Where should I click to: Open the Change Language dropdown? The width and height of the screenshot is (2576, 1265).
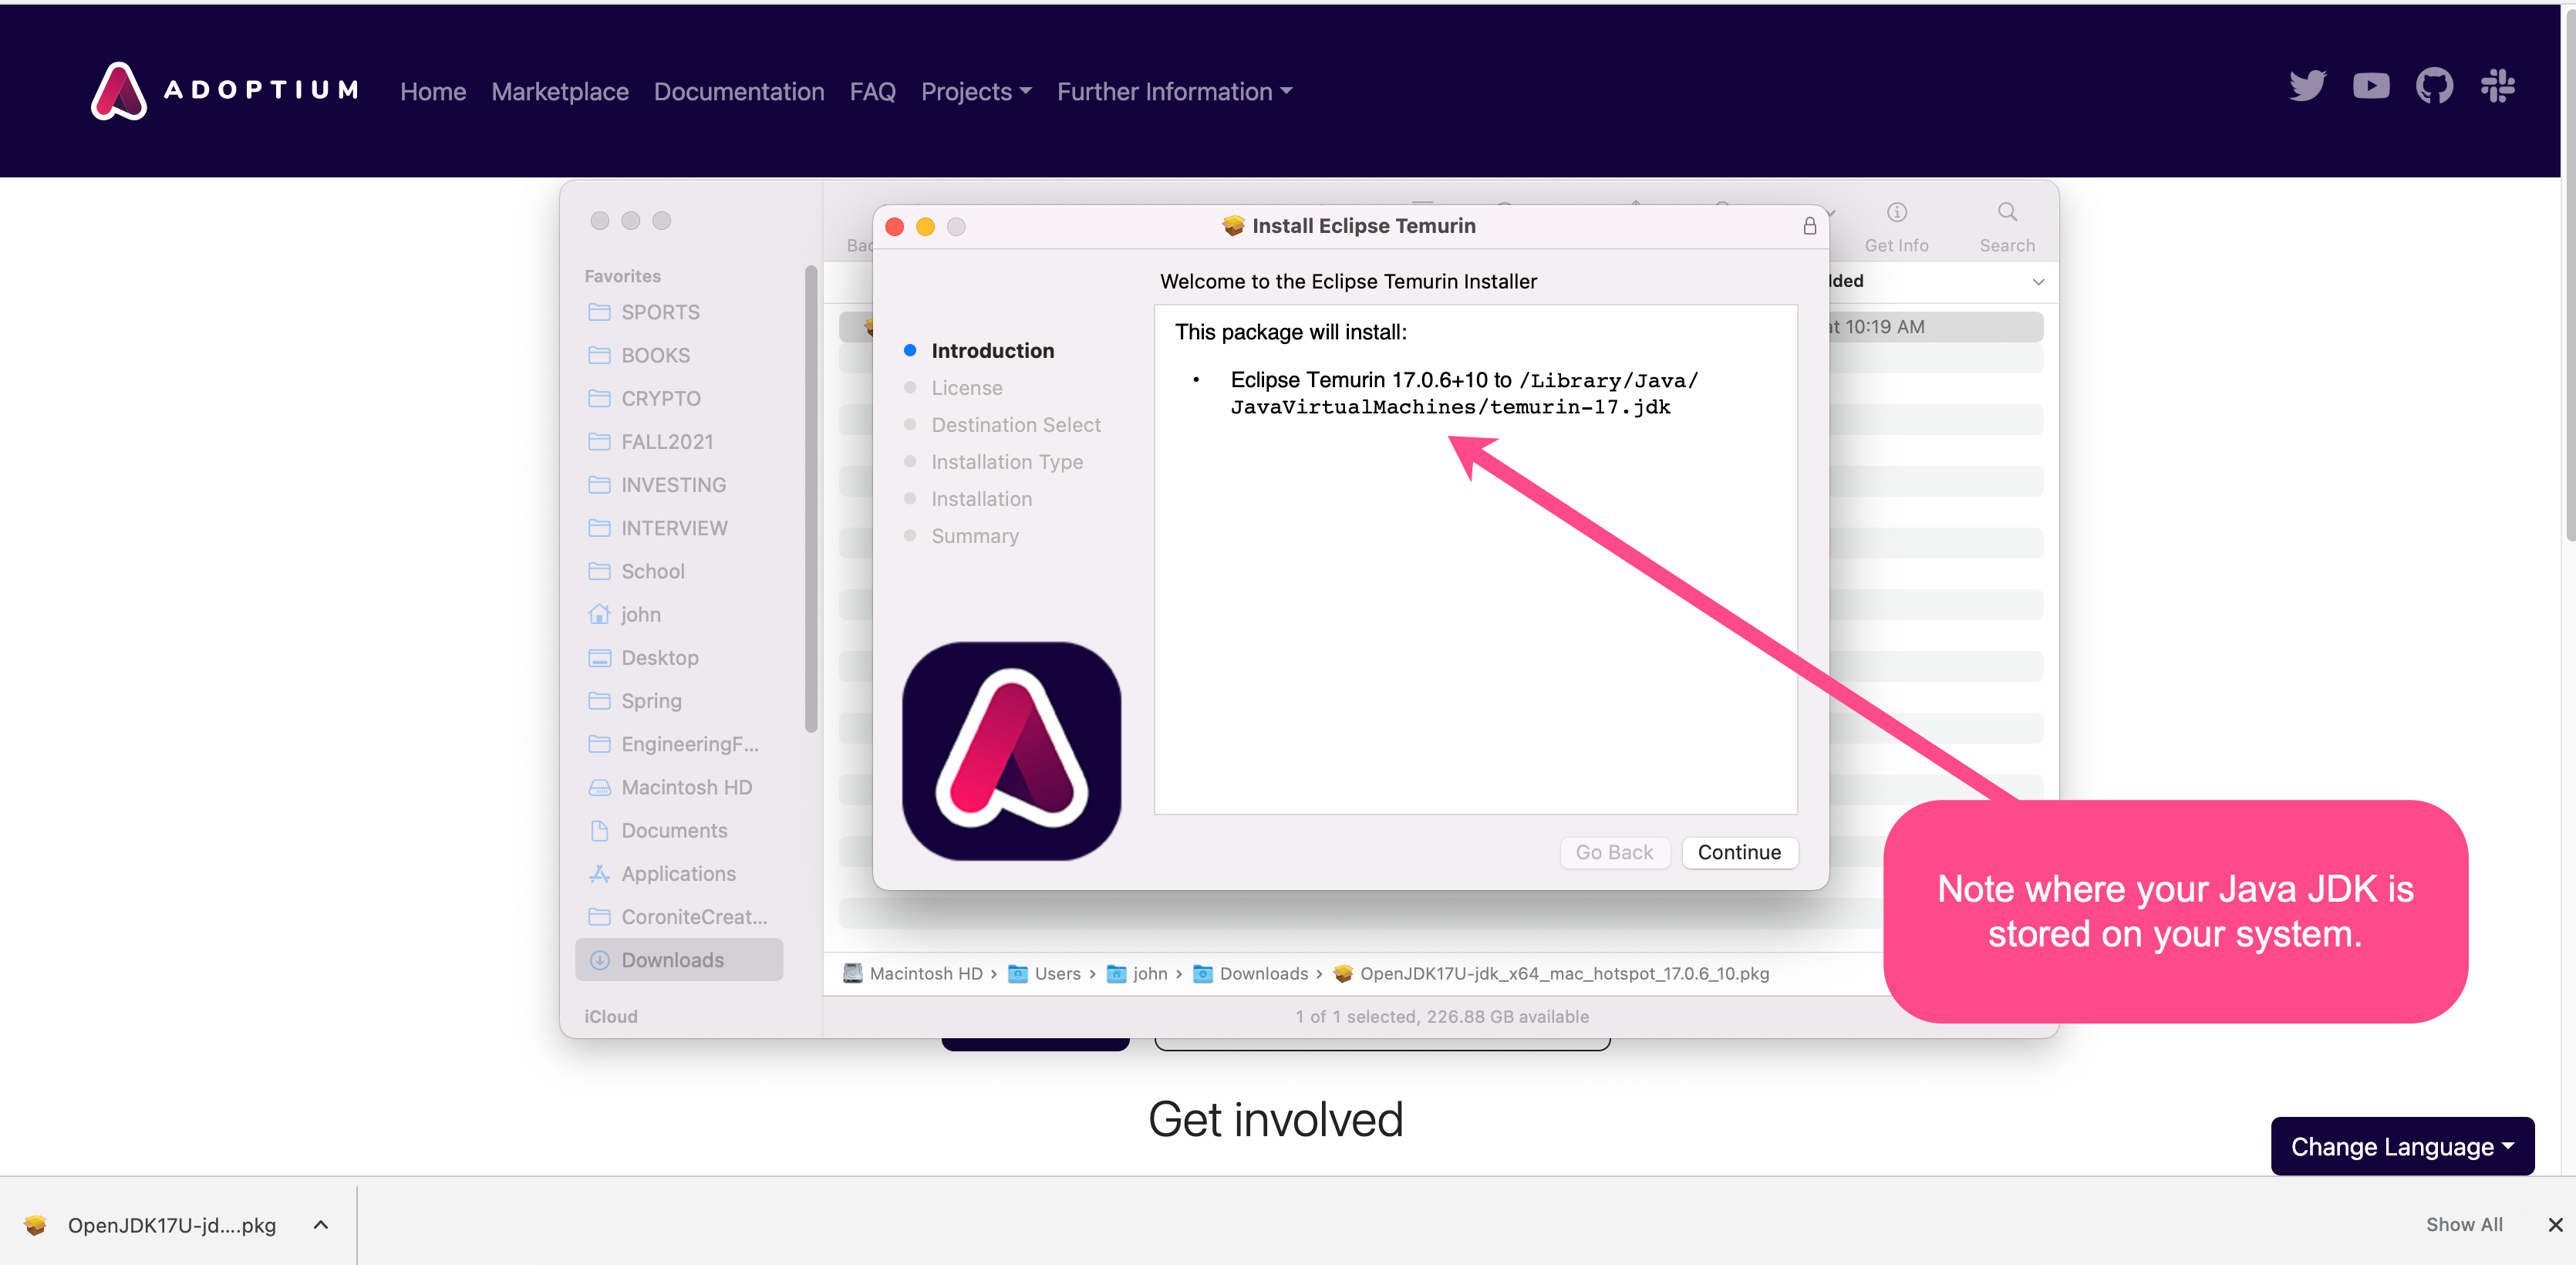[2401, 1146]
